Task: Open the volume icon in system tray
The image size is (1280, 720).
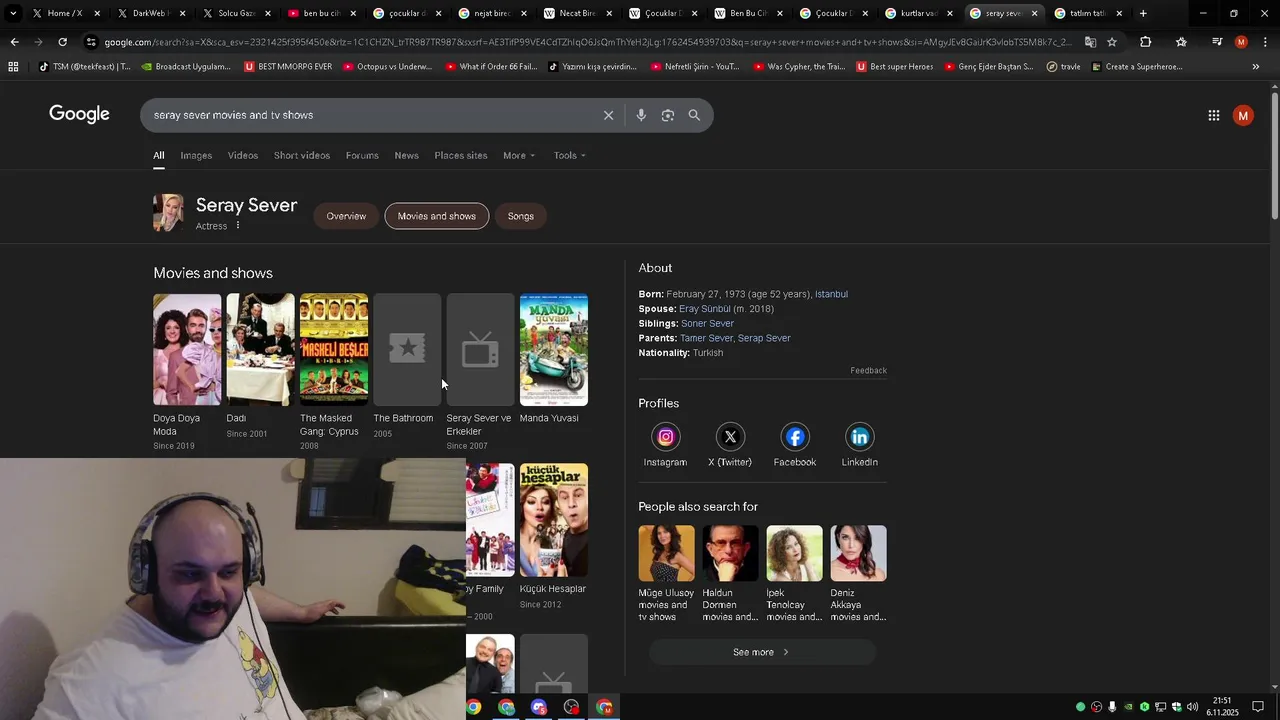Action: [x=1192, y=707]
